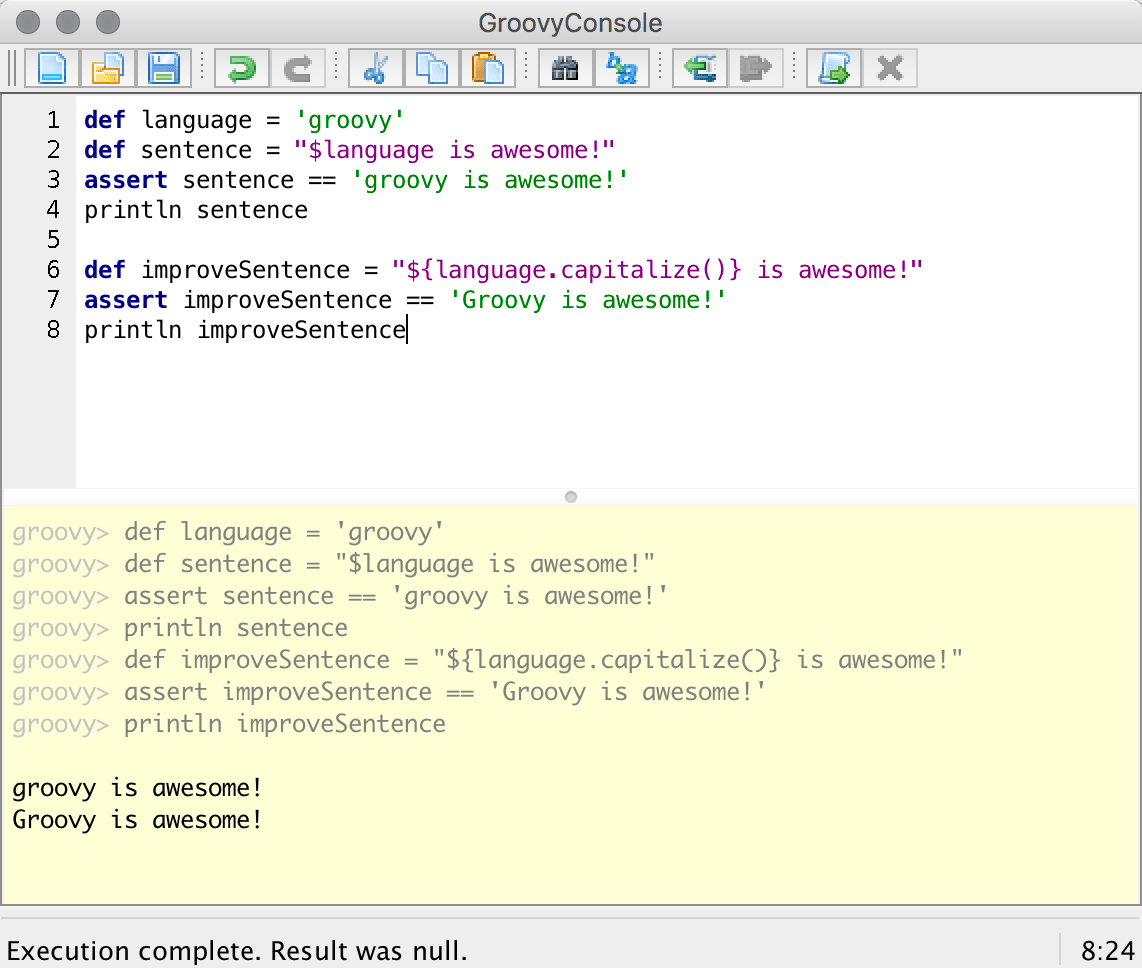Close the GroovyConsole window
Image resolution: width=1142 pixels, height=968 pixels.
click(x=28, y=22)
